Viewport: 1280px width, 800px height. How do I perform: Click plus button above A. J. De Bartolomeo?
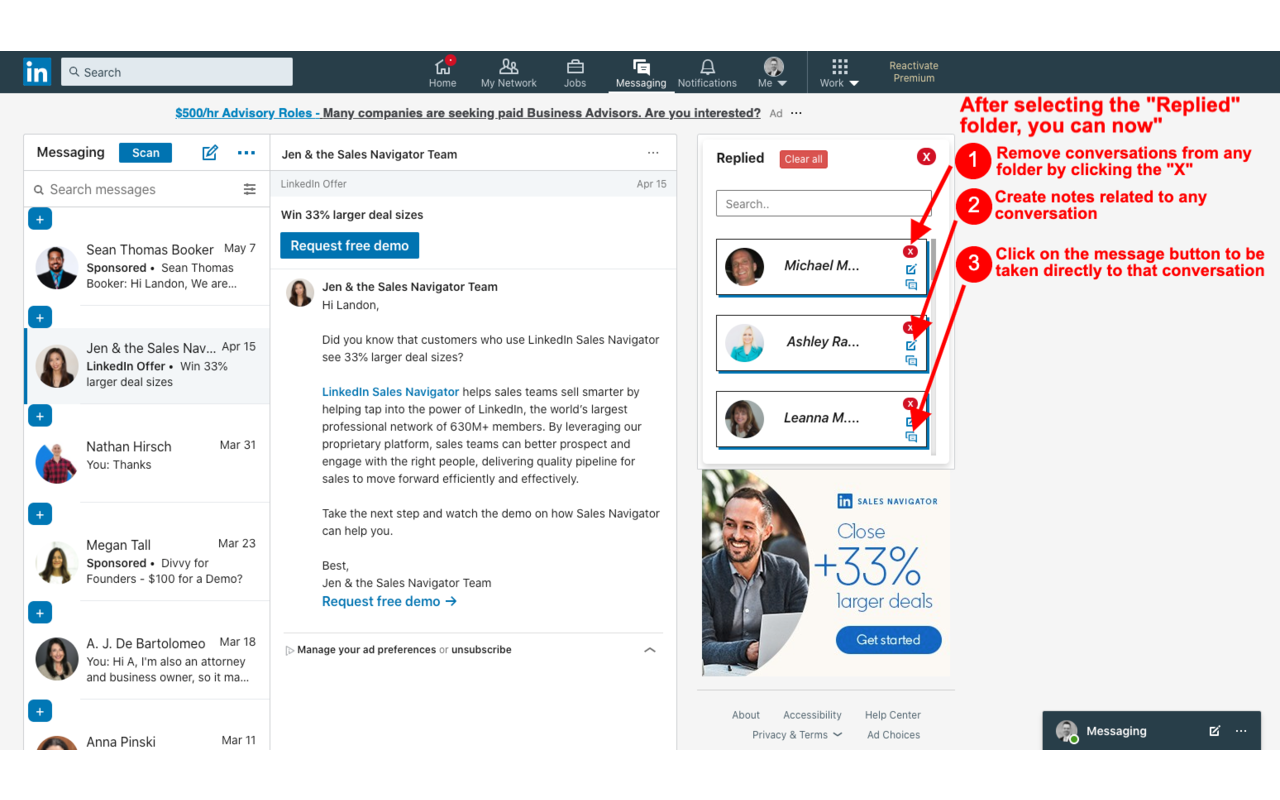point(40,613)
